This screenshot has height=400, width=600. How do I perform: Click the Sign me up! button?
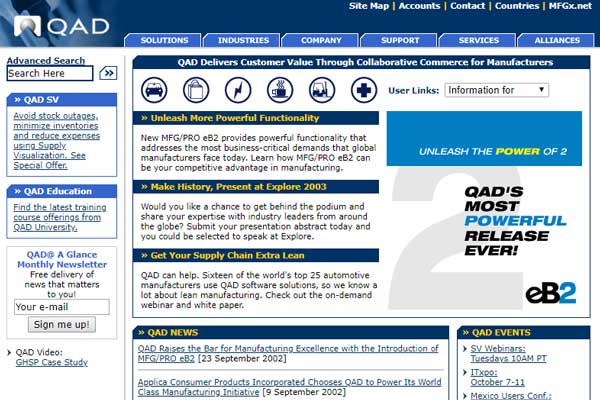click(x=62, y=325)
